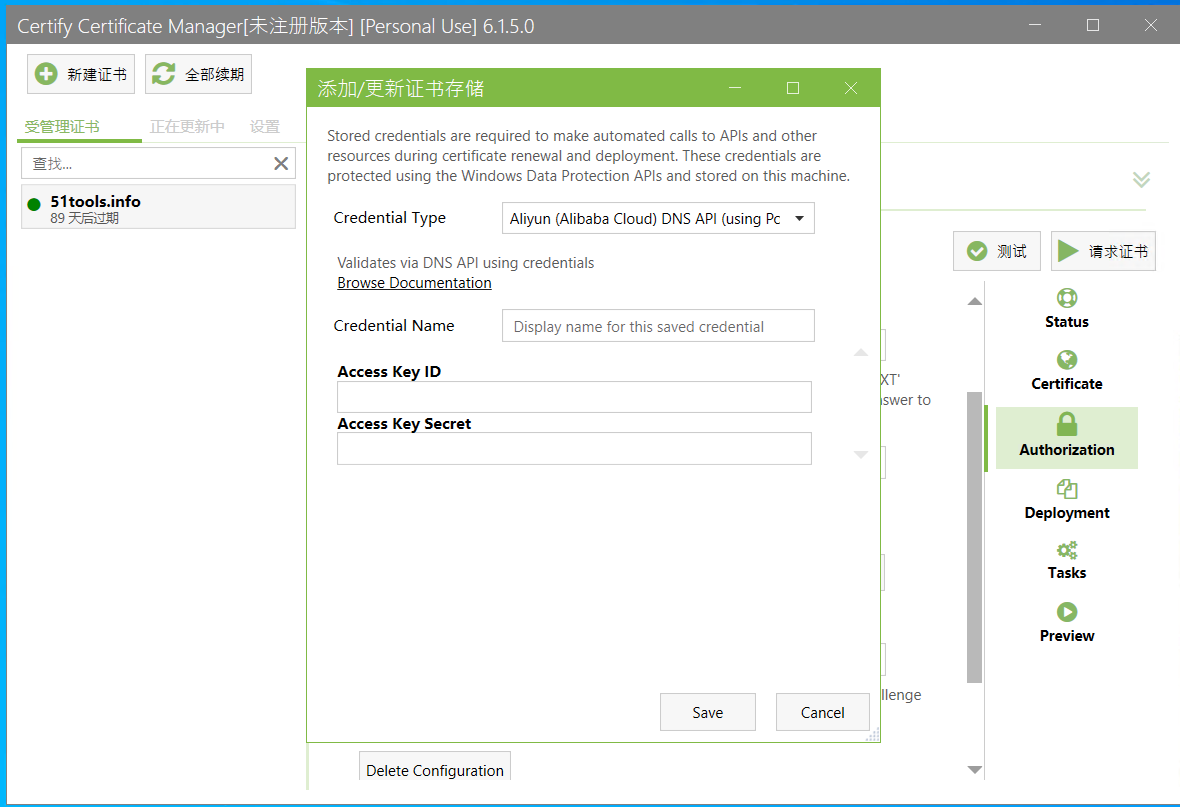Open the Certificate section globe icon
This screenshot has height=807, width=1180.
pyautogui.click(x=1067, y=360)
